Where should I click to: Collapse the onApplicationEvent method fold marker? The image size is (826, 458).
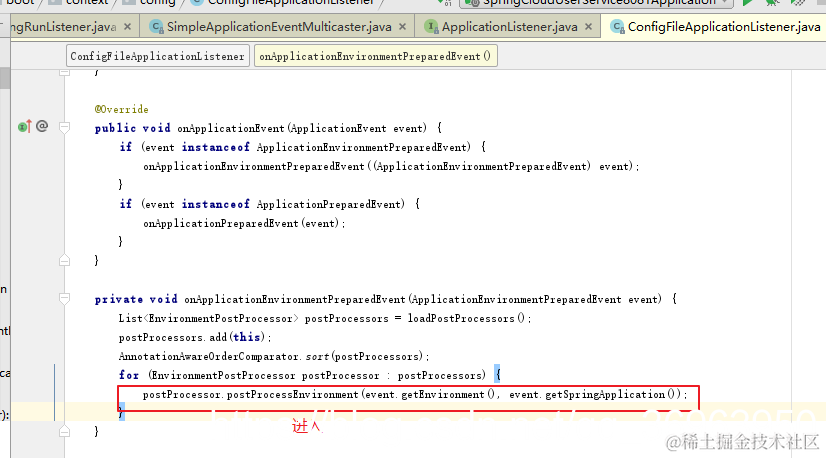pyautogui.click(x=64, y=127)
